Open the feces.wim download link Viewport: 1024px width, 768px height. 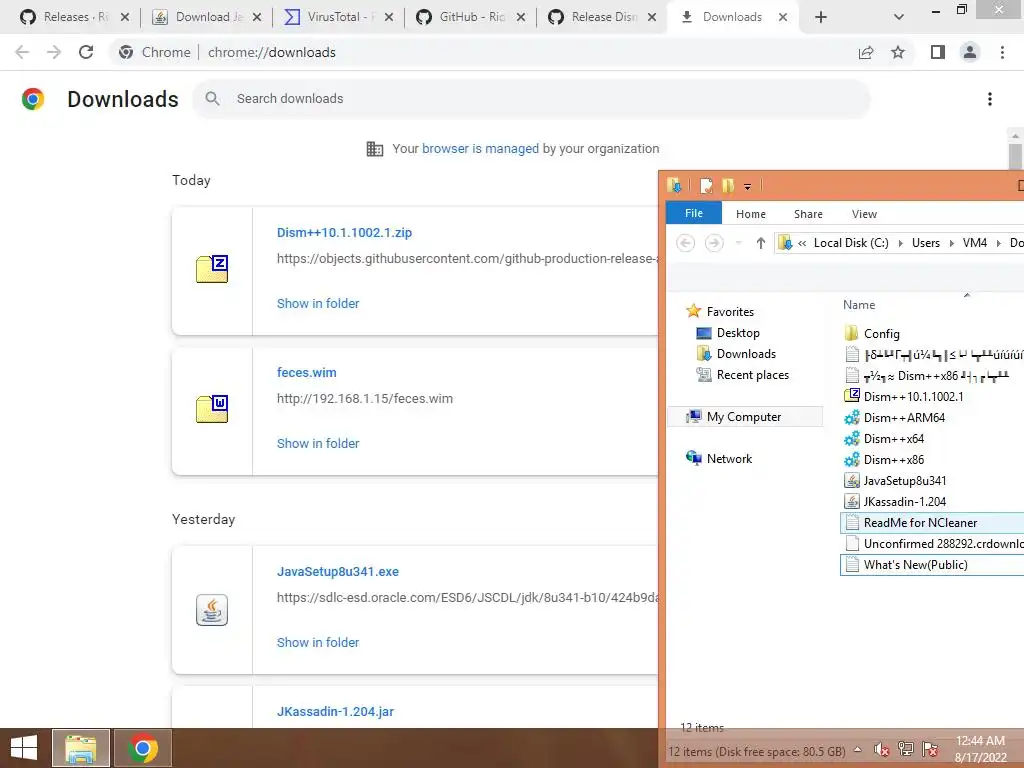click(306, 372)
